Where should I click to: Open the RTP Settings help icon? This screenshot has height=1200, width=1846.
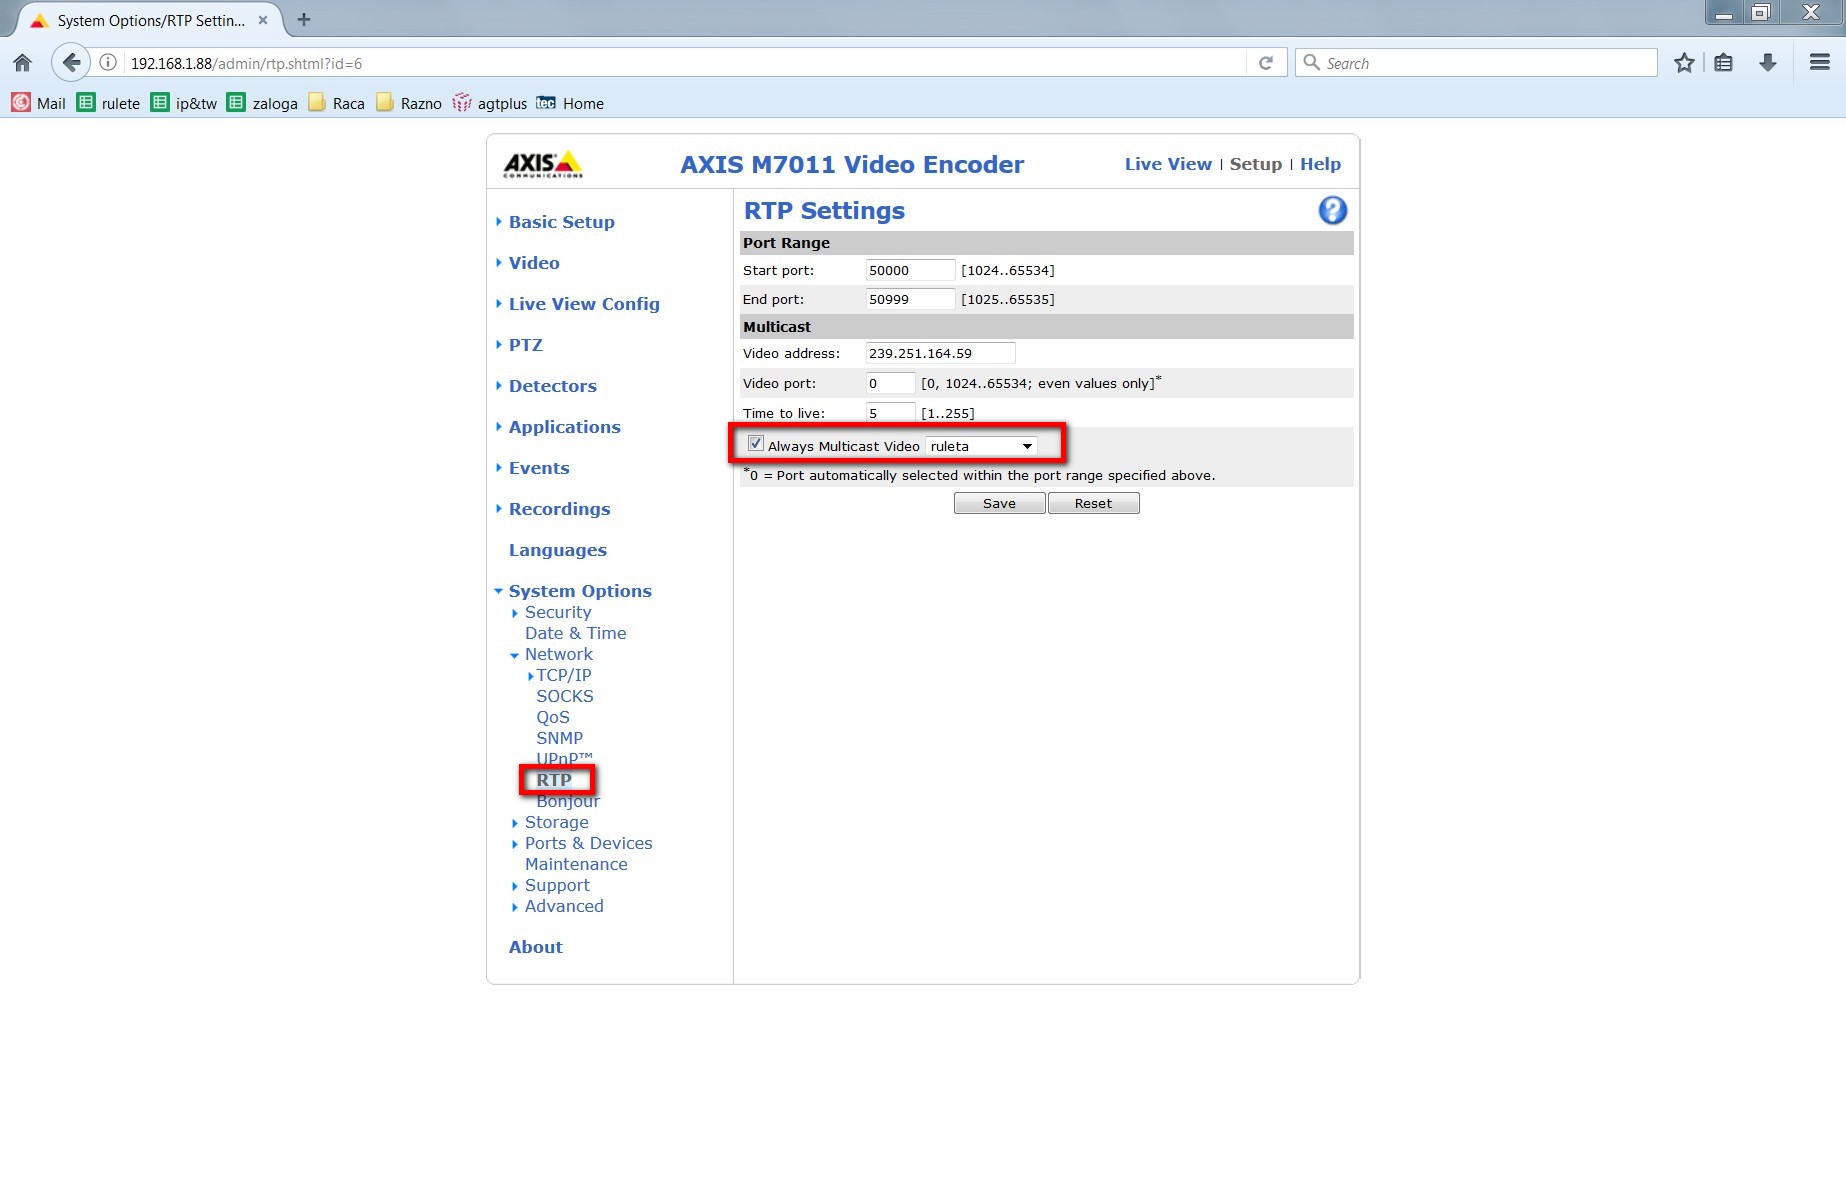[1332, 211]
